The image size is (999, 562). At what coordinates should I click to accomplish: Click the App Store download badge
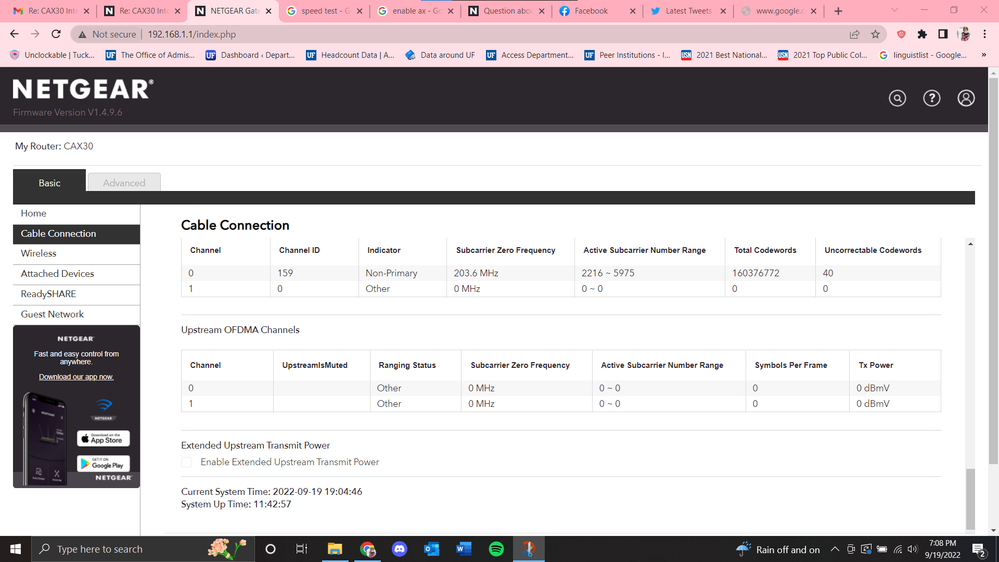(104, 439)
